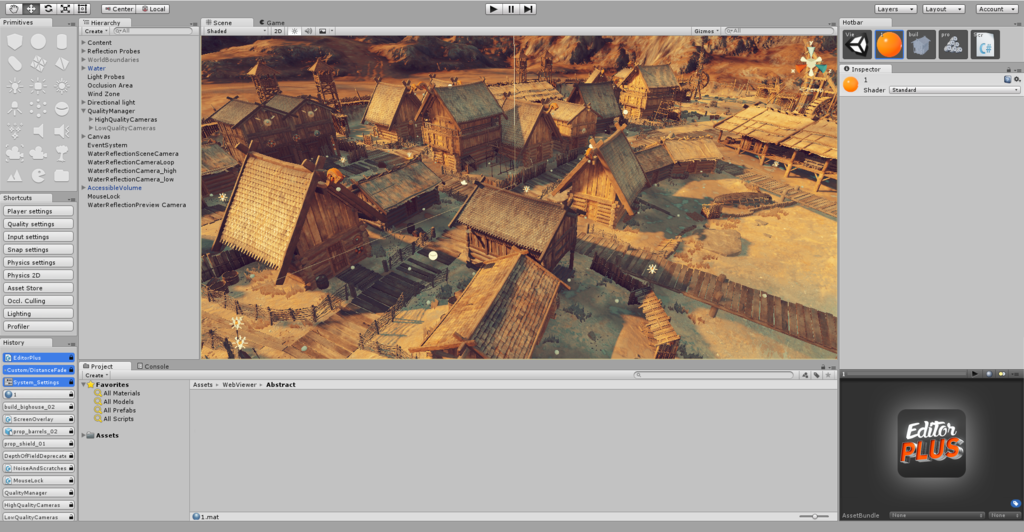
Task: Select the barrels prefab Hotbar item
Action: pos(953,44)
